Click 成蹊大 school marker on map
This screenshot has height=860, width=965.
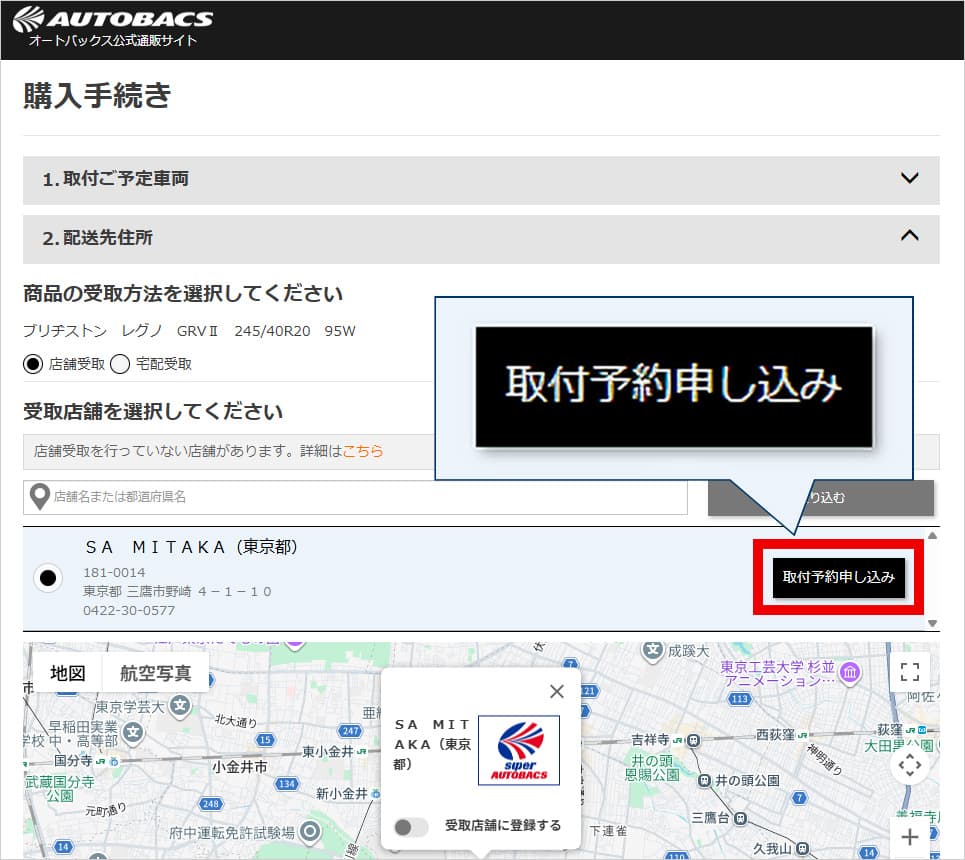pyautogui.click(x=653, y=651)
